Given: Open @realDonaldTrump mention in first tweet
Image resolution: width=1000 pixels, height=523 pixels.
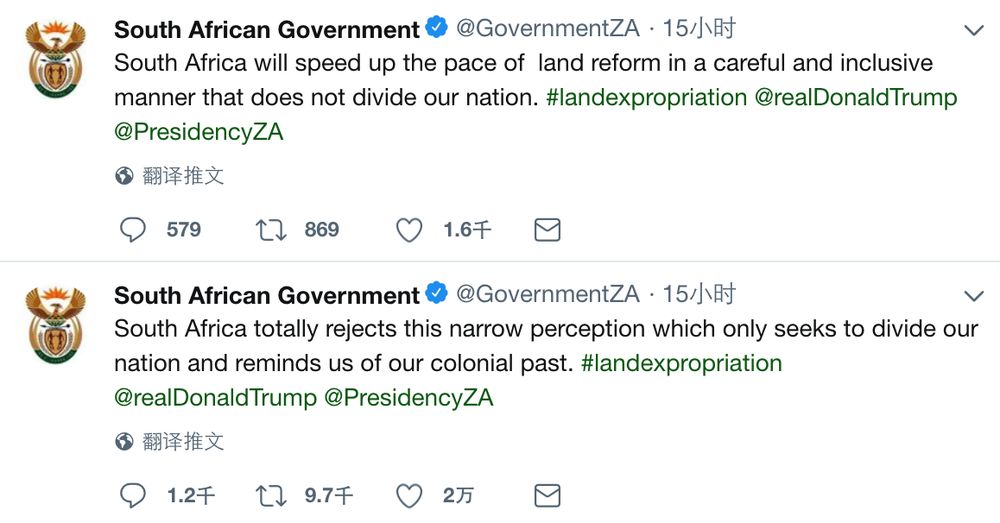Looking at the screenshot, I should [856, 97].
